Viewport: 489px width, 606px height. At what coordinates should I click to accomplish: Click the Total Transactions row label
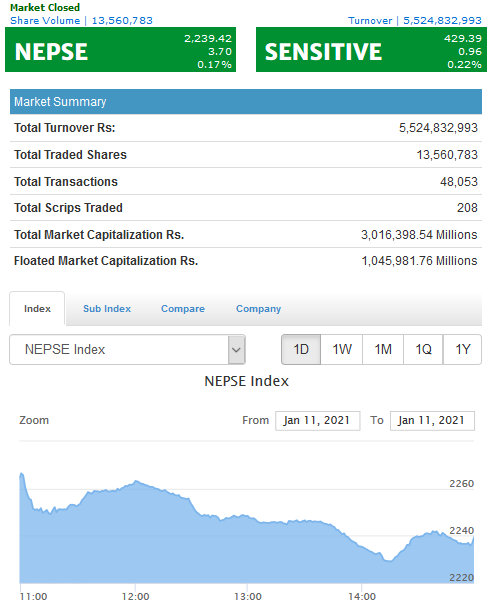click(x=66, y=182)
